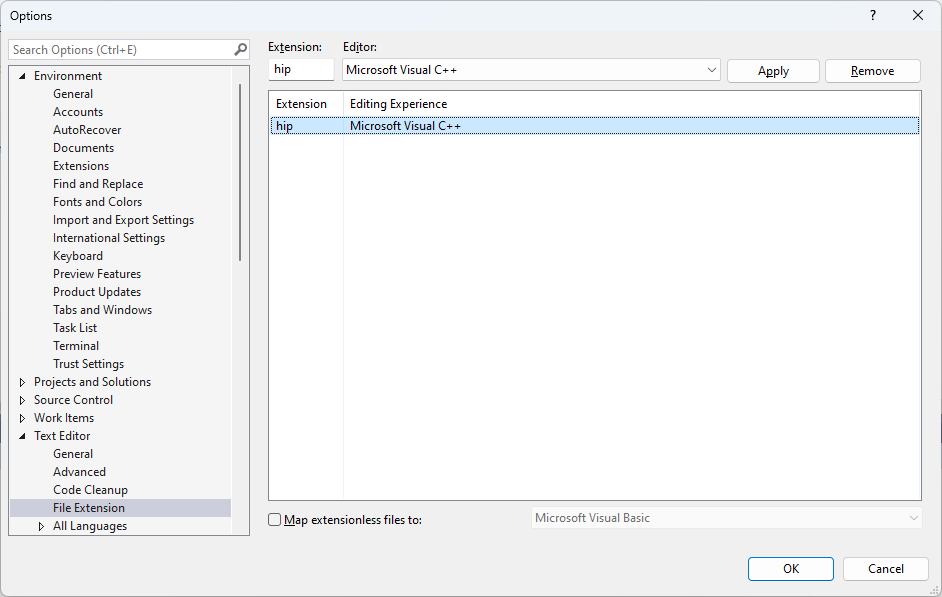Expand the Projects and Solutions node

(x=22, y=381)
